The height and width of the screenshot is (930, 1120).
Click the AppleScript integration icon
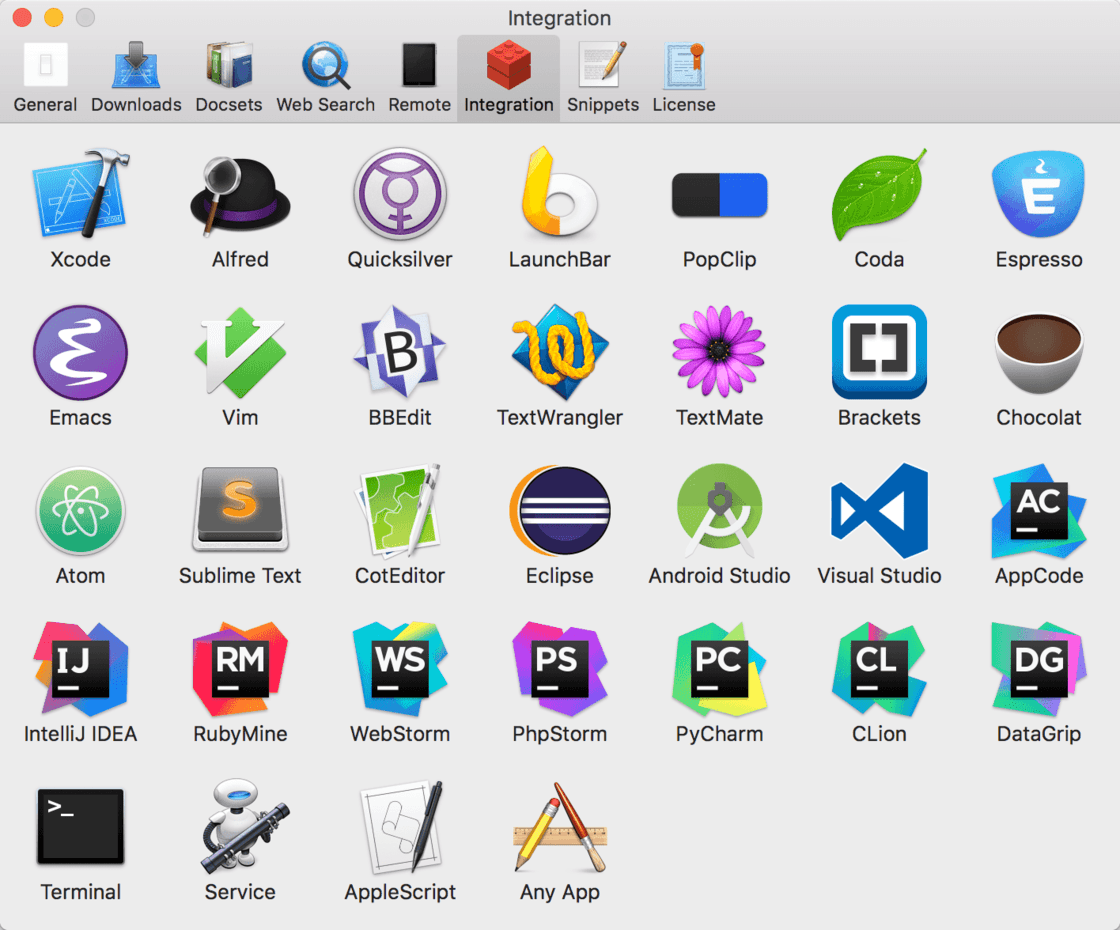401,826
